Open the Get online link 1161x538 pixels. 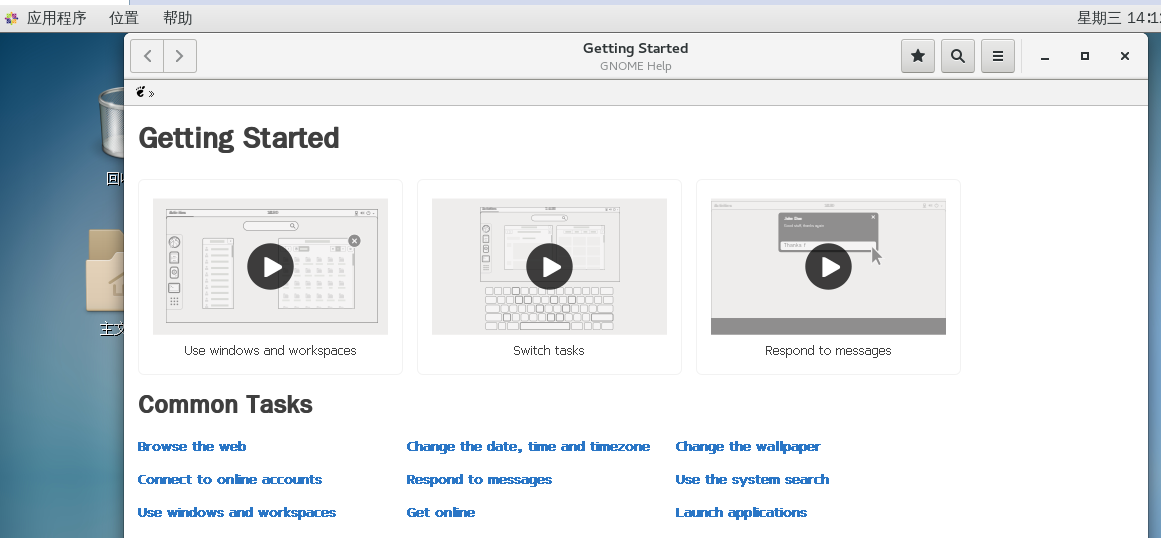pyautogui.click(x=441, y=513)
